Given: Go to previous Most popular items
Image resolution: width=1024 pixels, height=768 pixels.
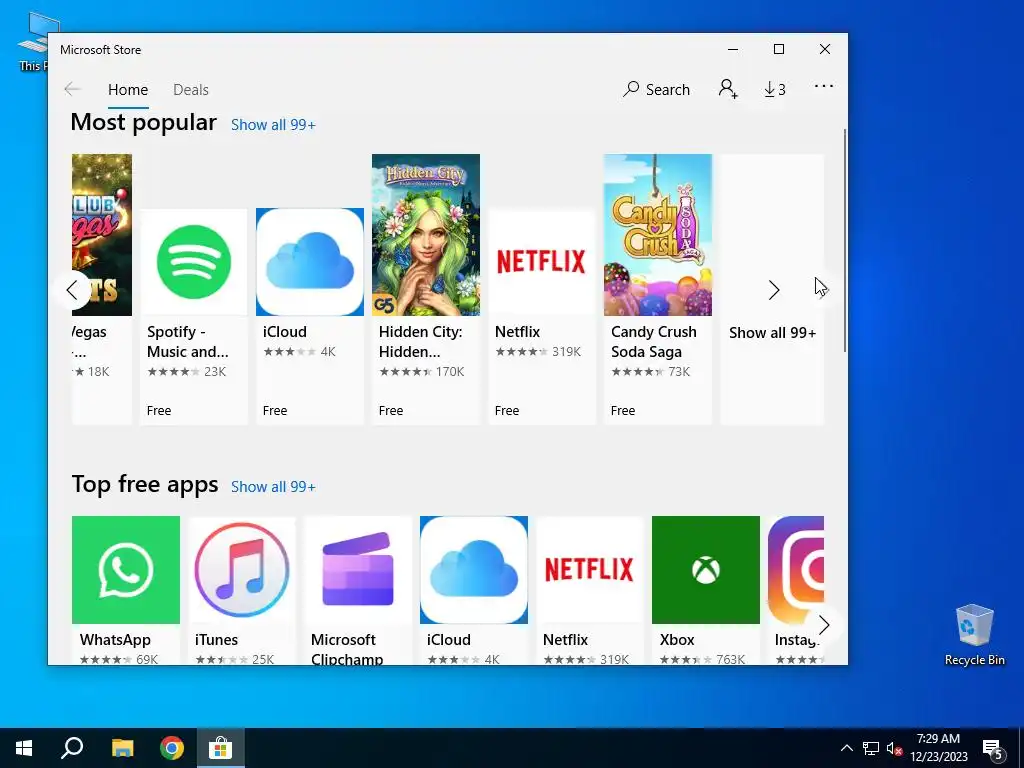Looking at the screenshot, I should (x=72, y=289).
